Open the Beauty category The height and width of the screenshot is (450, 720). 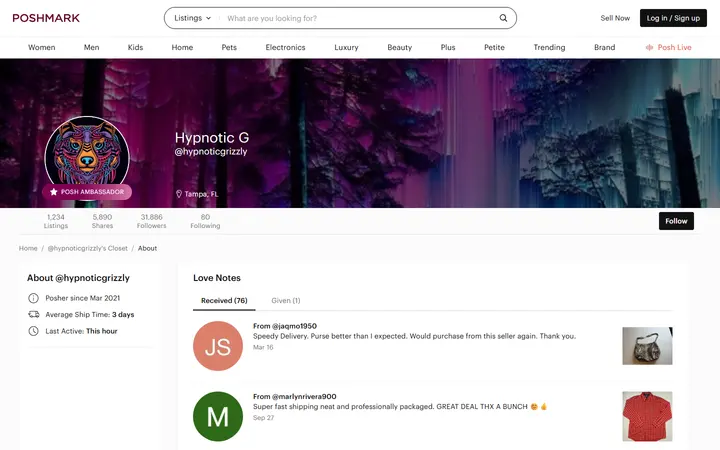(399, 47)
